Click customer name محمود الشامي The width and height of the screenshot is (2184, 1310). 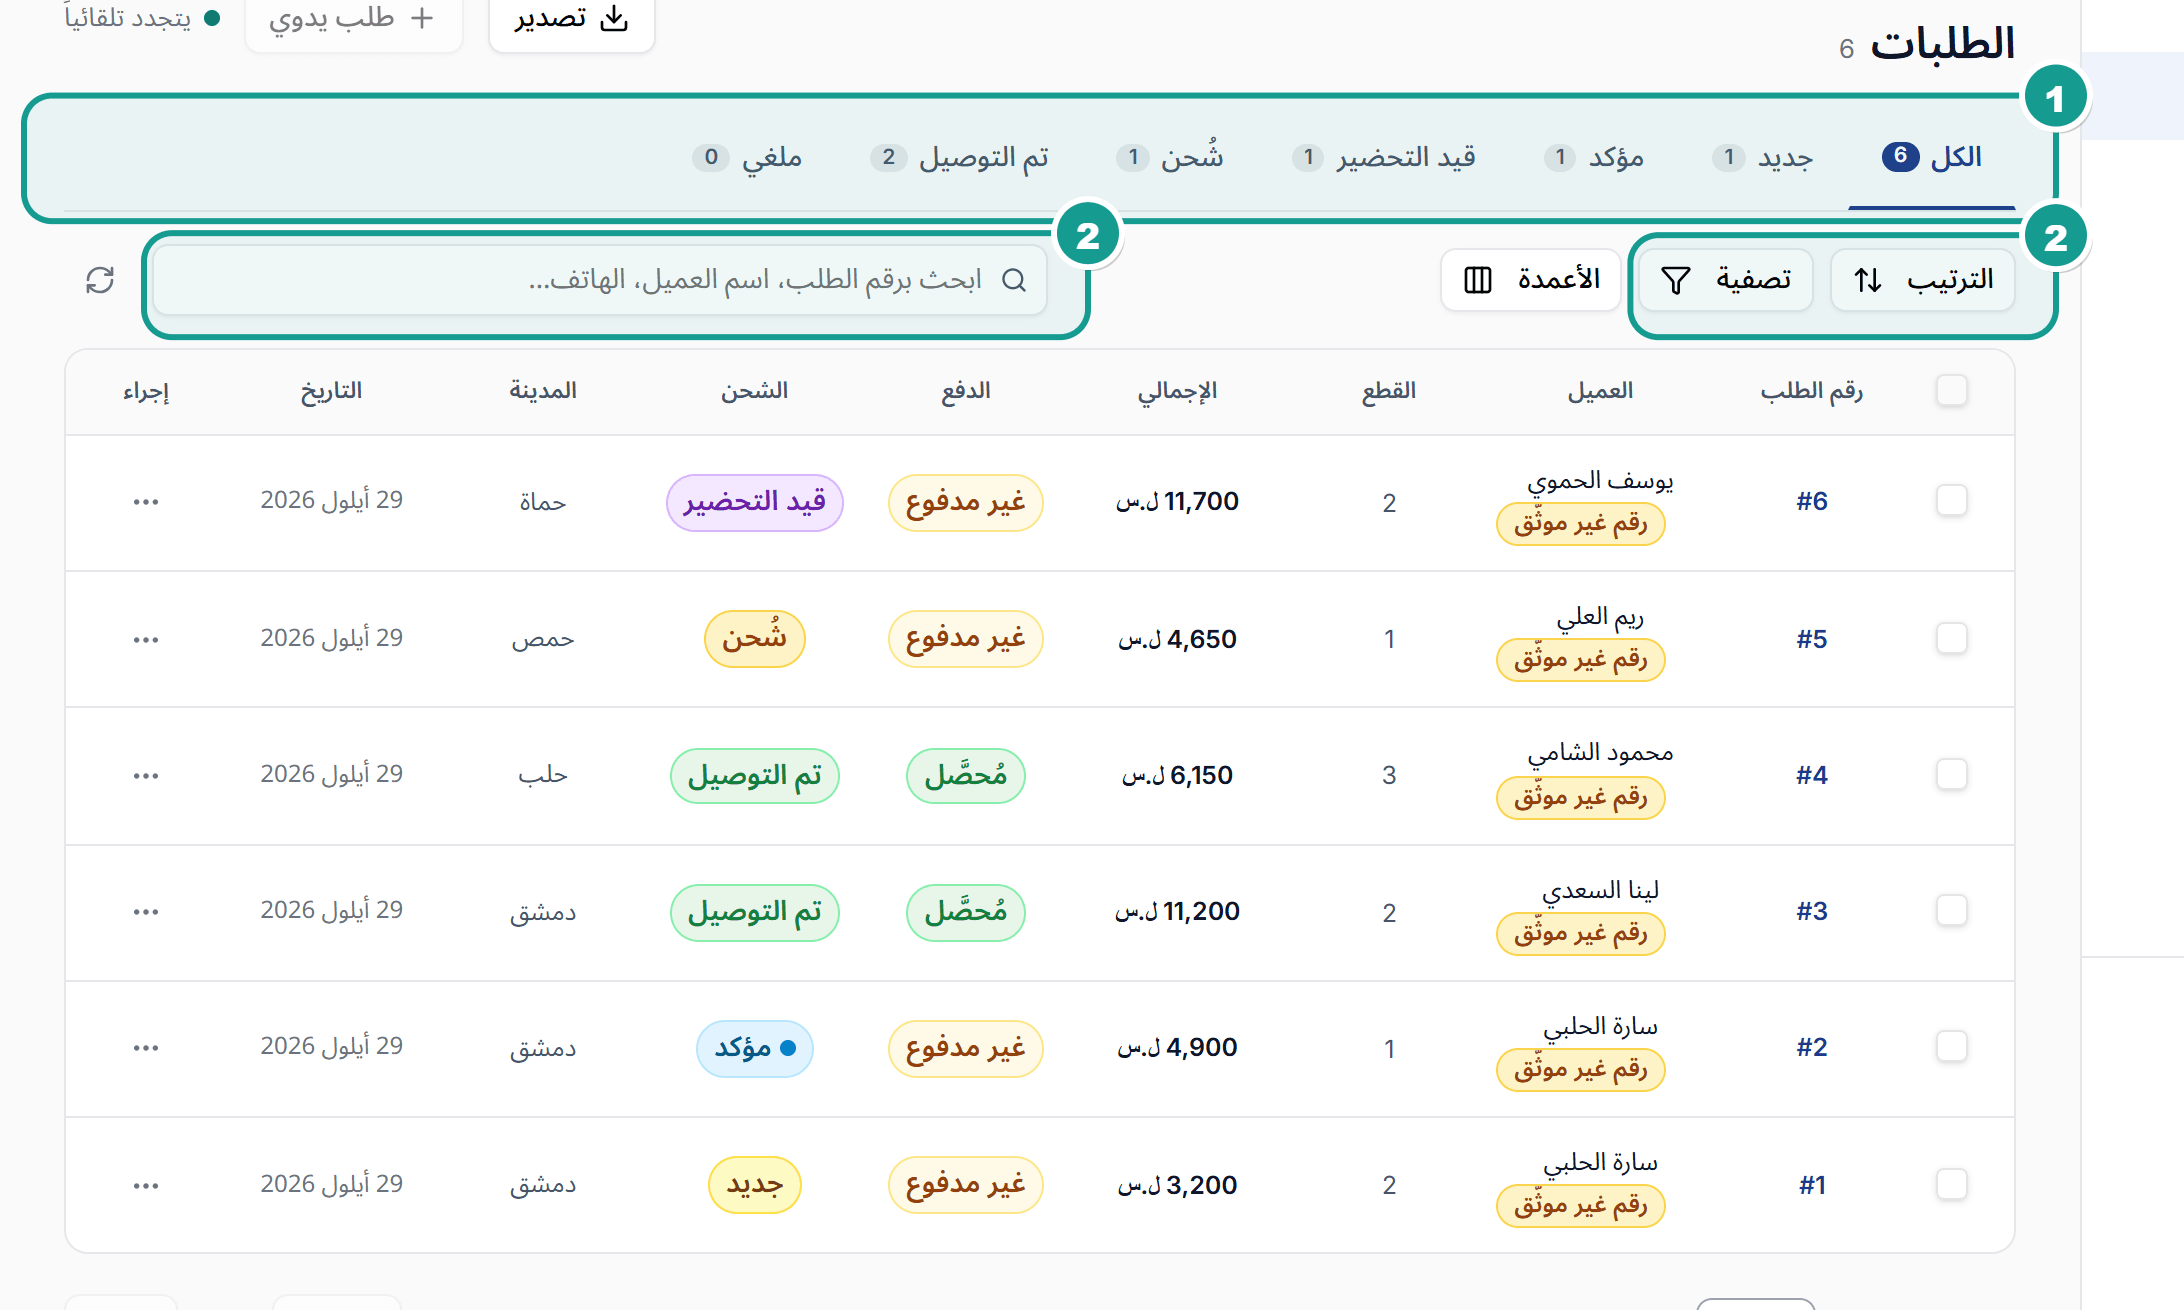tap(1600, 753)
